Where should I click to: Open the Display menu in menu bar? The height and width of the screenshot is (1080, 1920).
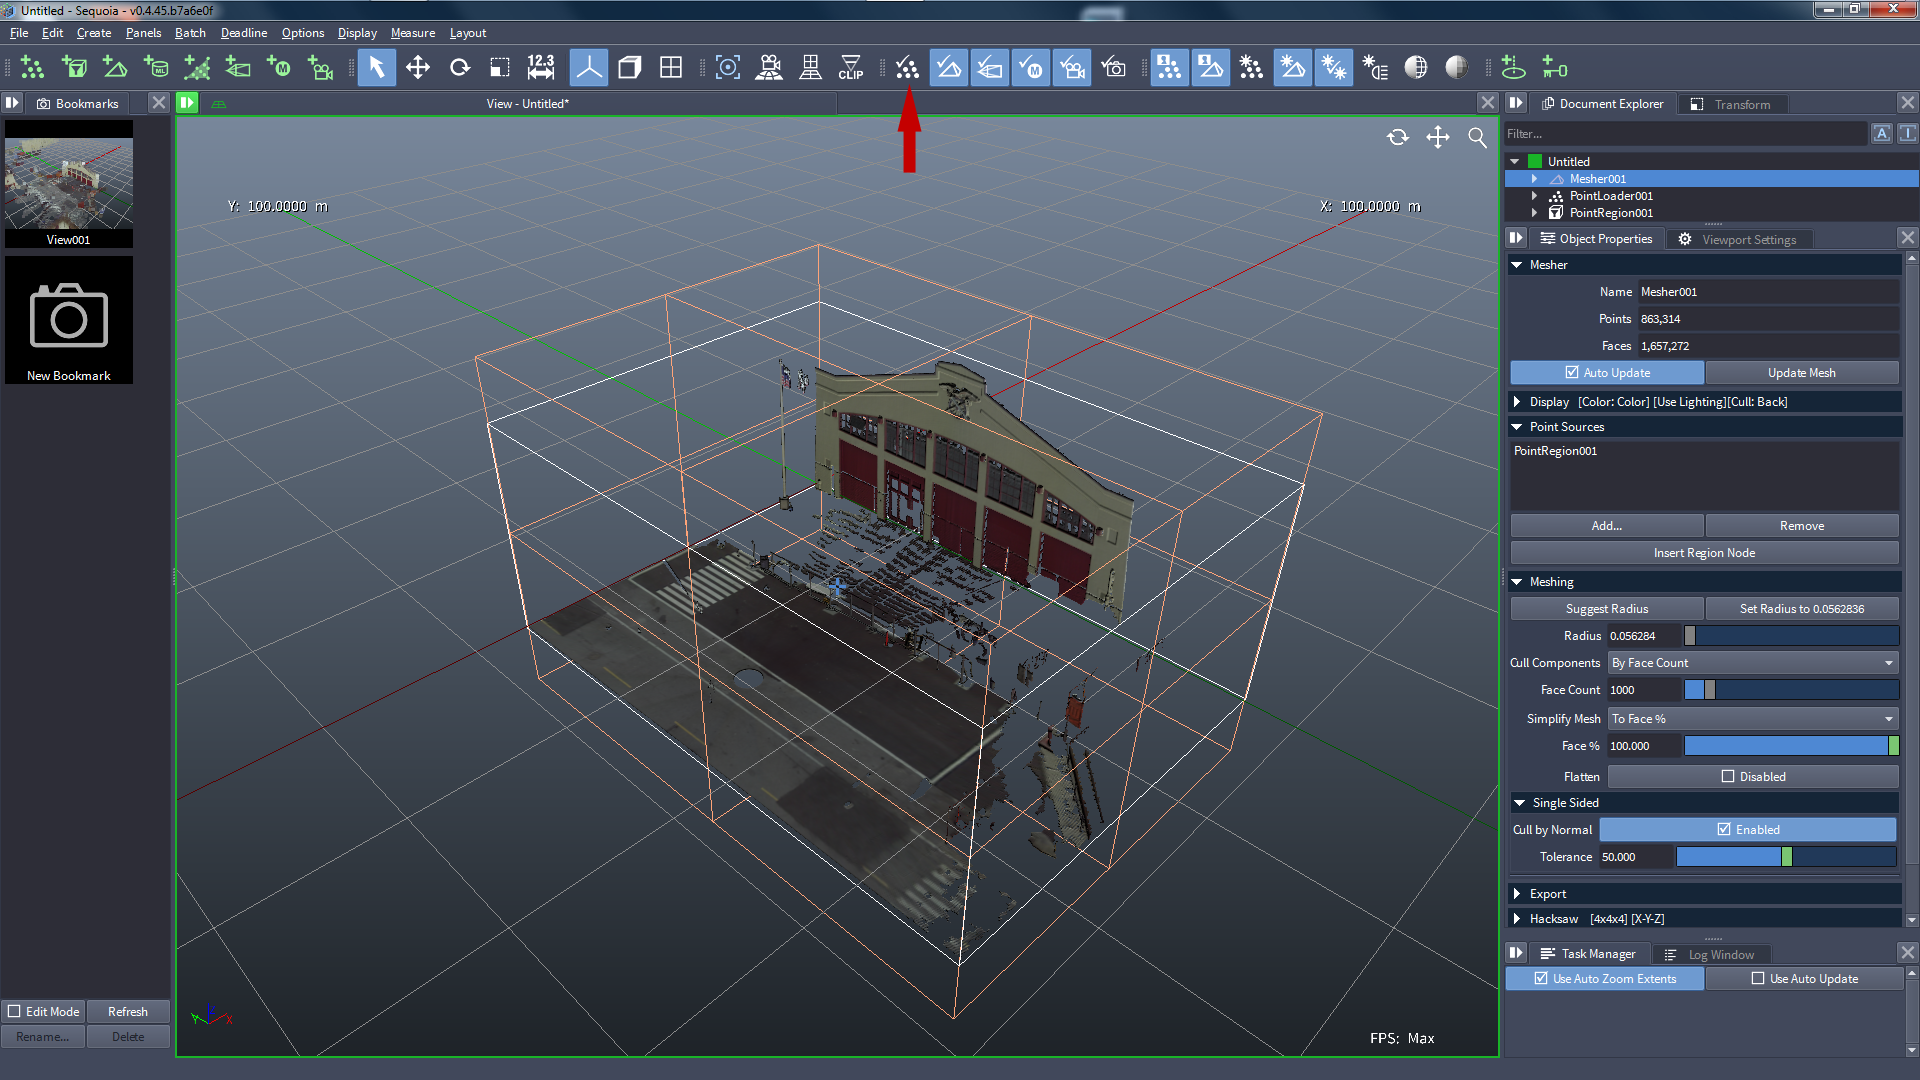click(355, 32)
